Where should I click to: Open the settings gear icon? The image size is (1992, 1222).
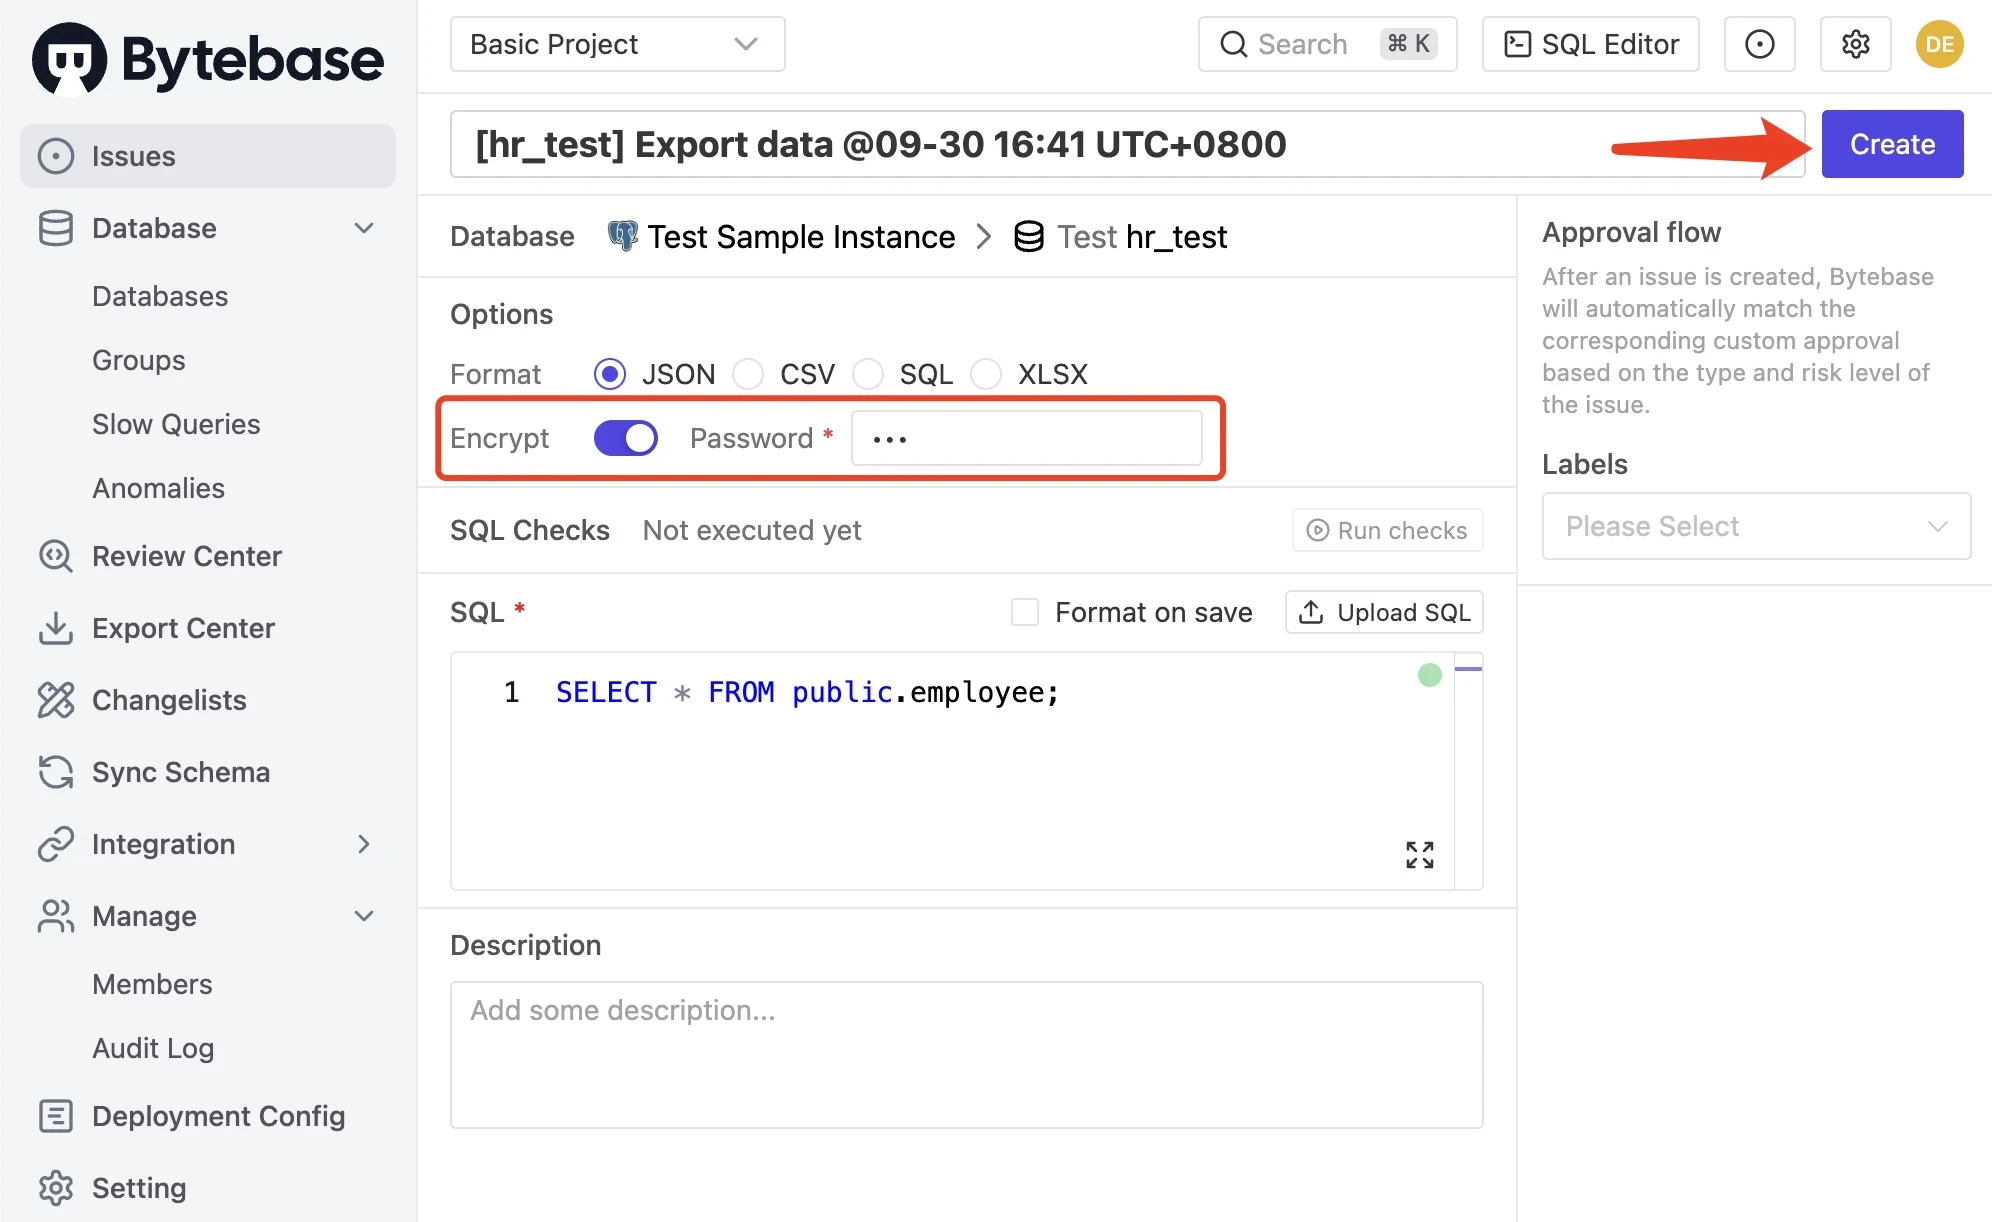1855,44
